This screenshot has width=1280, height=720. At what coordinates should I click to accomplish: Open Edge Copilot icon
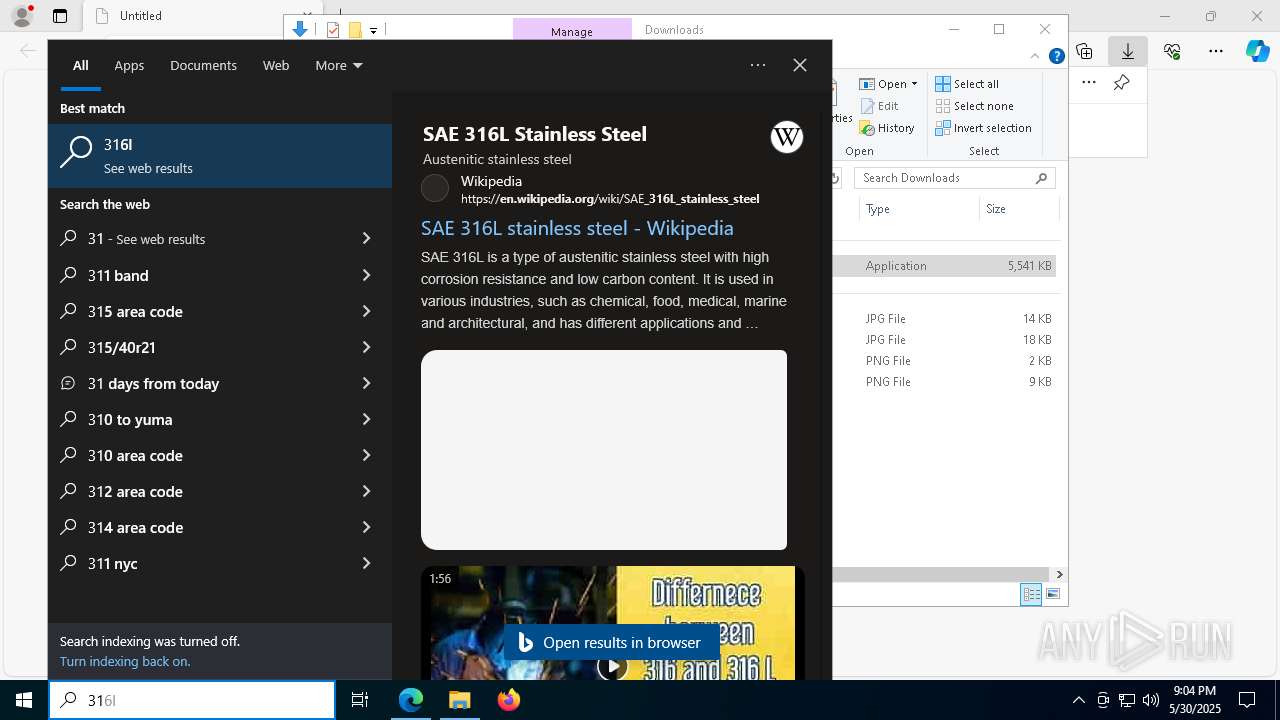coord(1257,51)
